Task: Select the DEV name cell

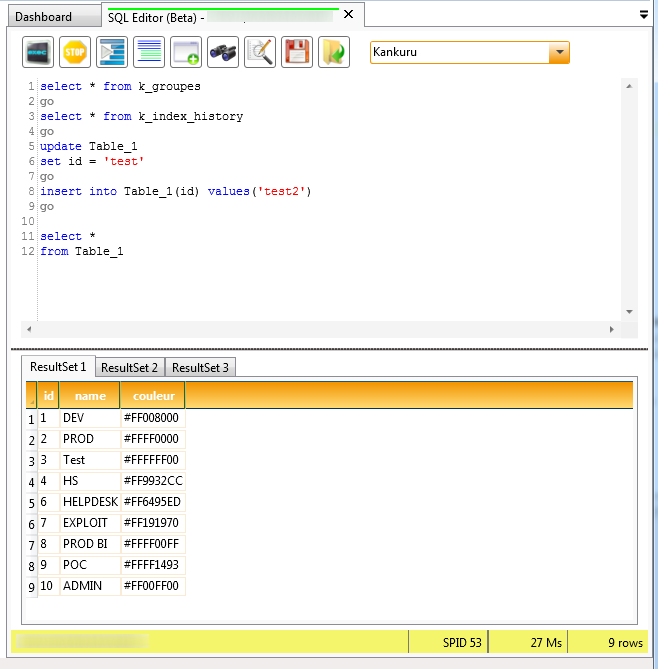Action: [x=90, y=418]
